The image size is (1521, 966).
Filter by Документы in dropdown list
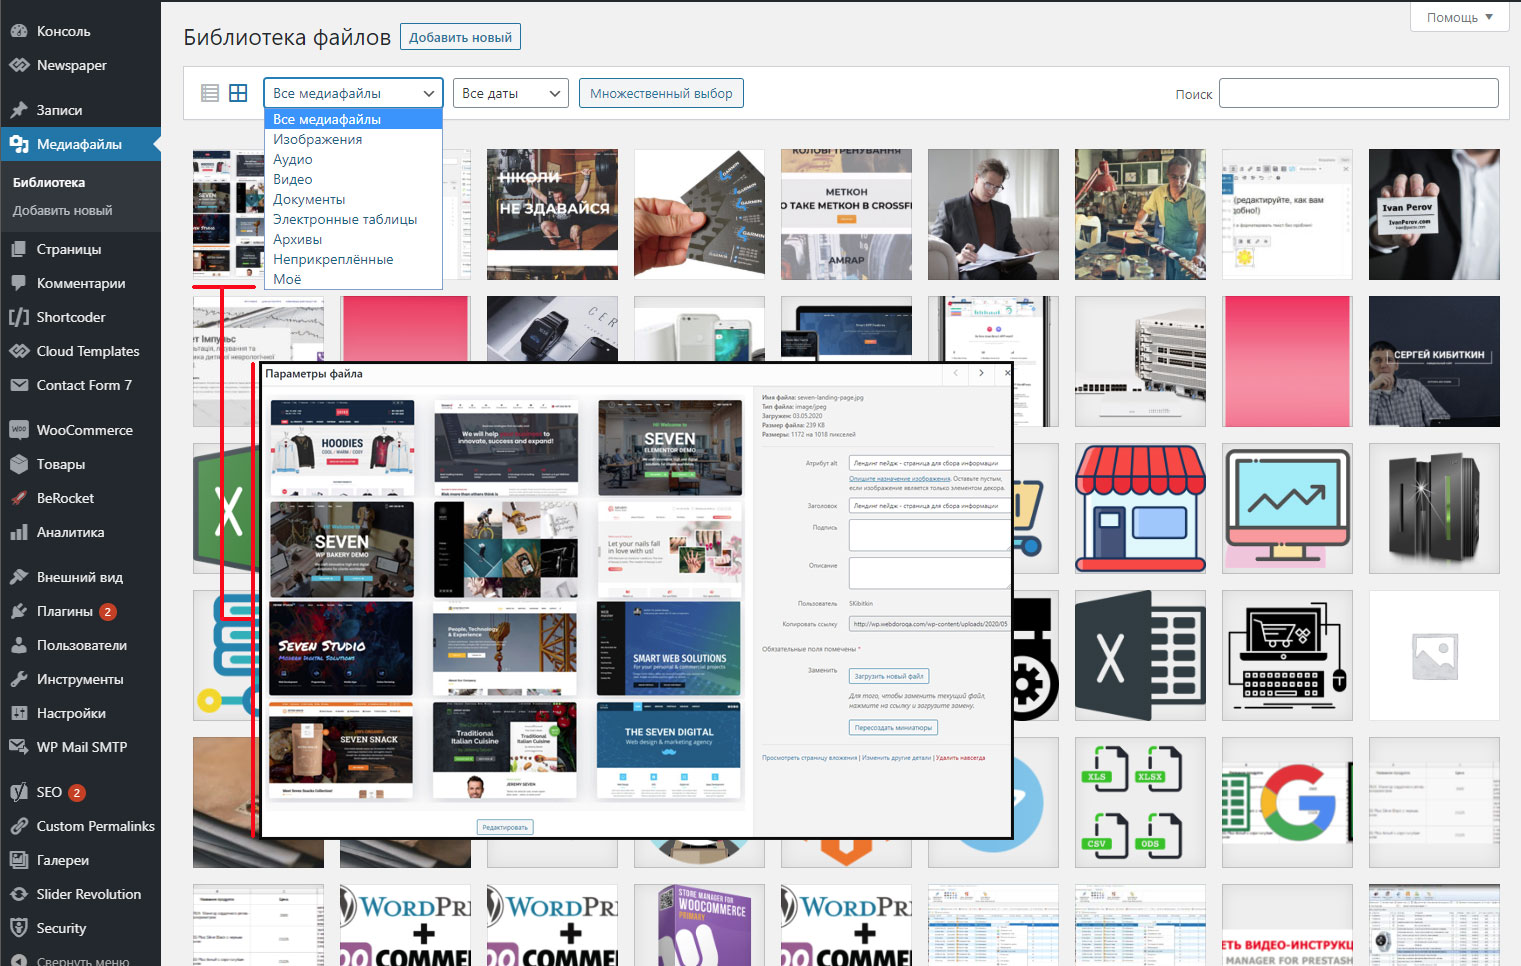(353, 199)
